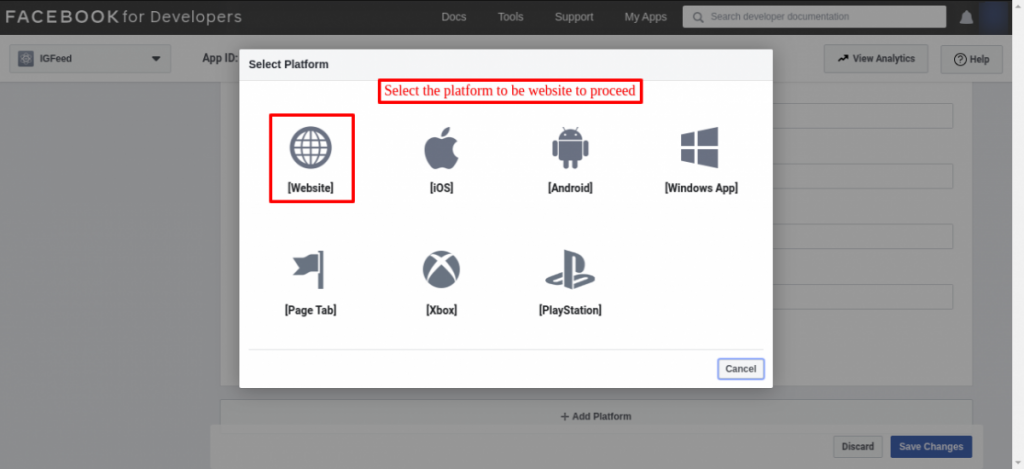
Task: Click the Discard button
Action: pyautogui.click(x=857, y=447)
